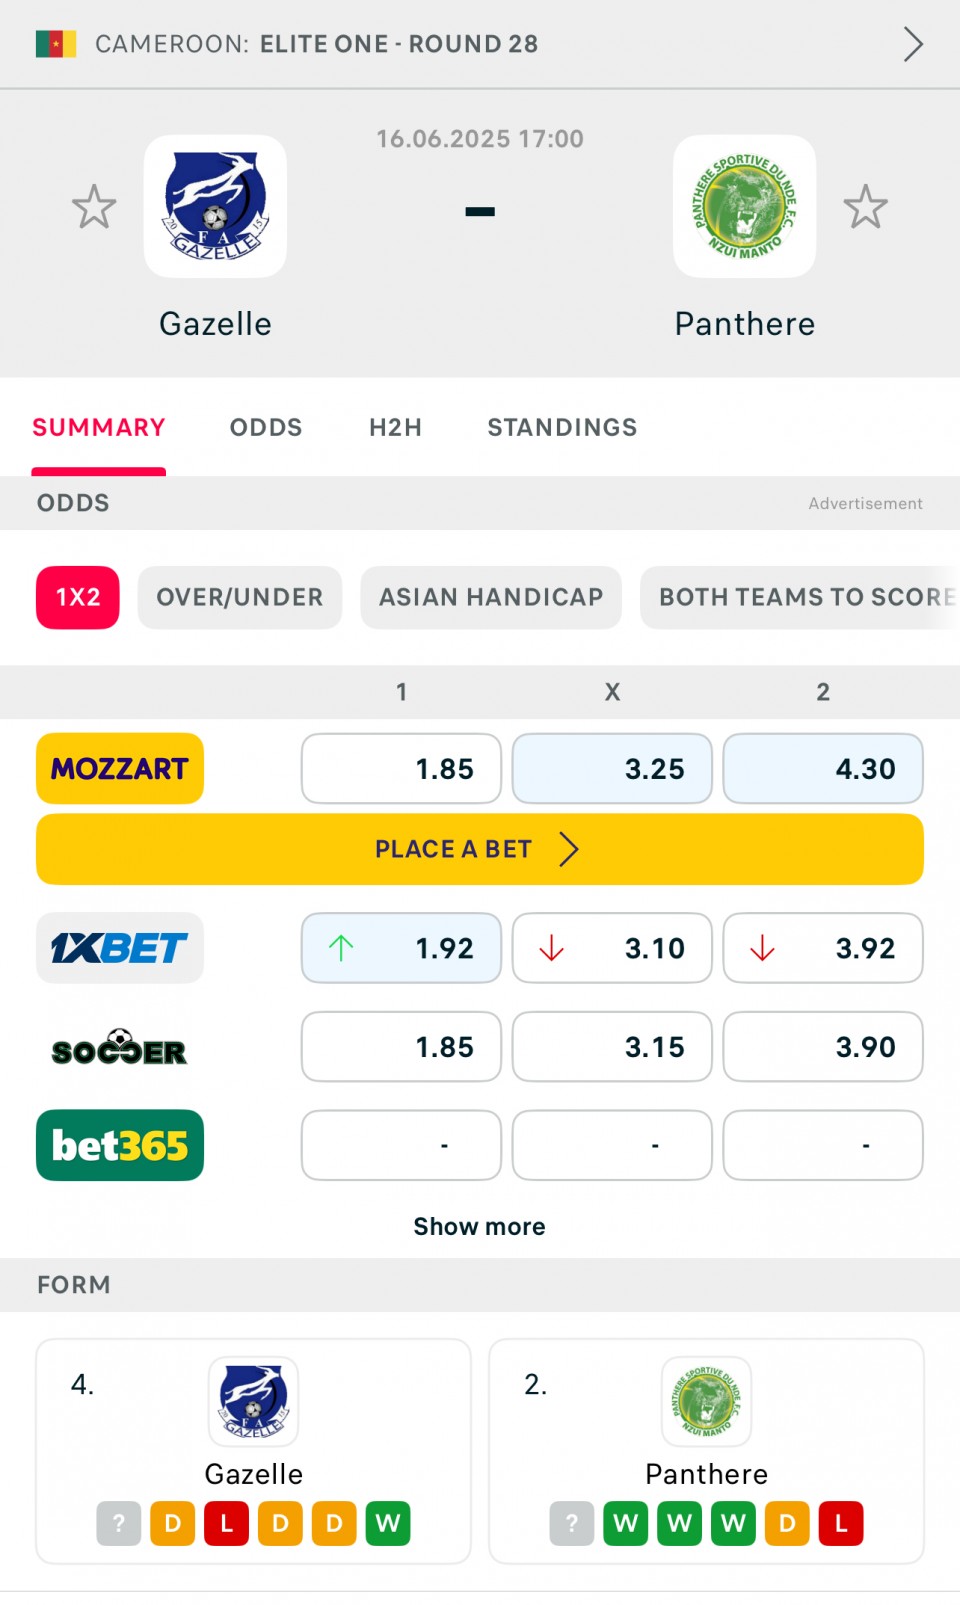The image size is (960, 1605).
Task: Open the Panthere team logo in header
Action: (744, 206)
